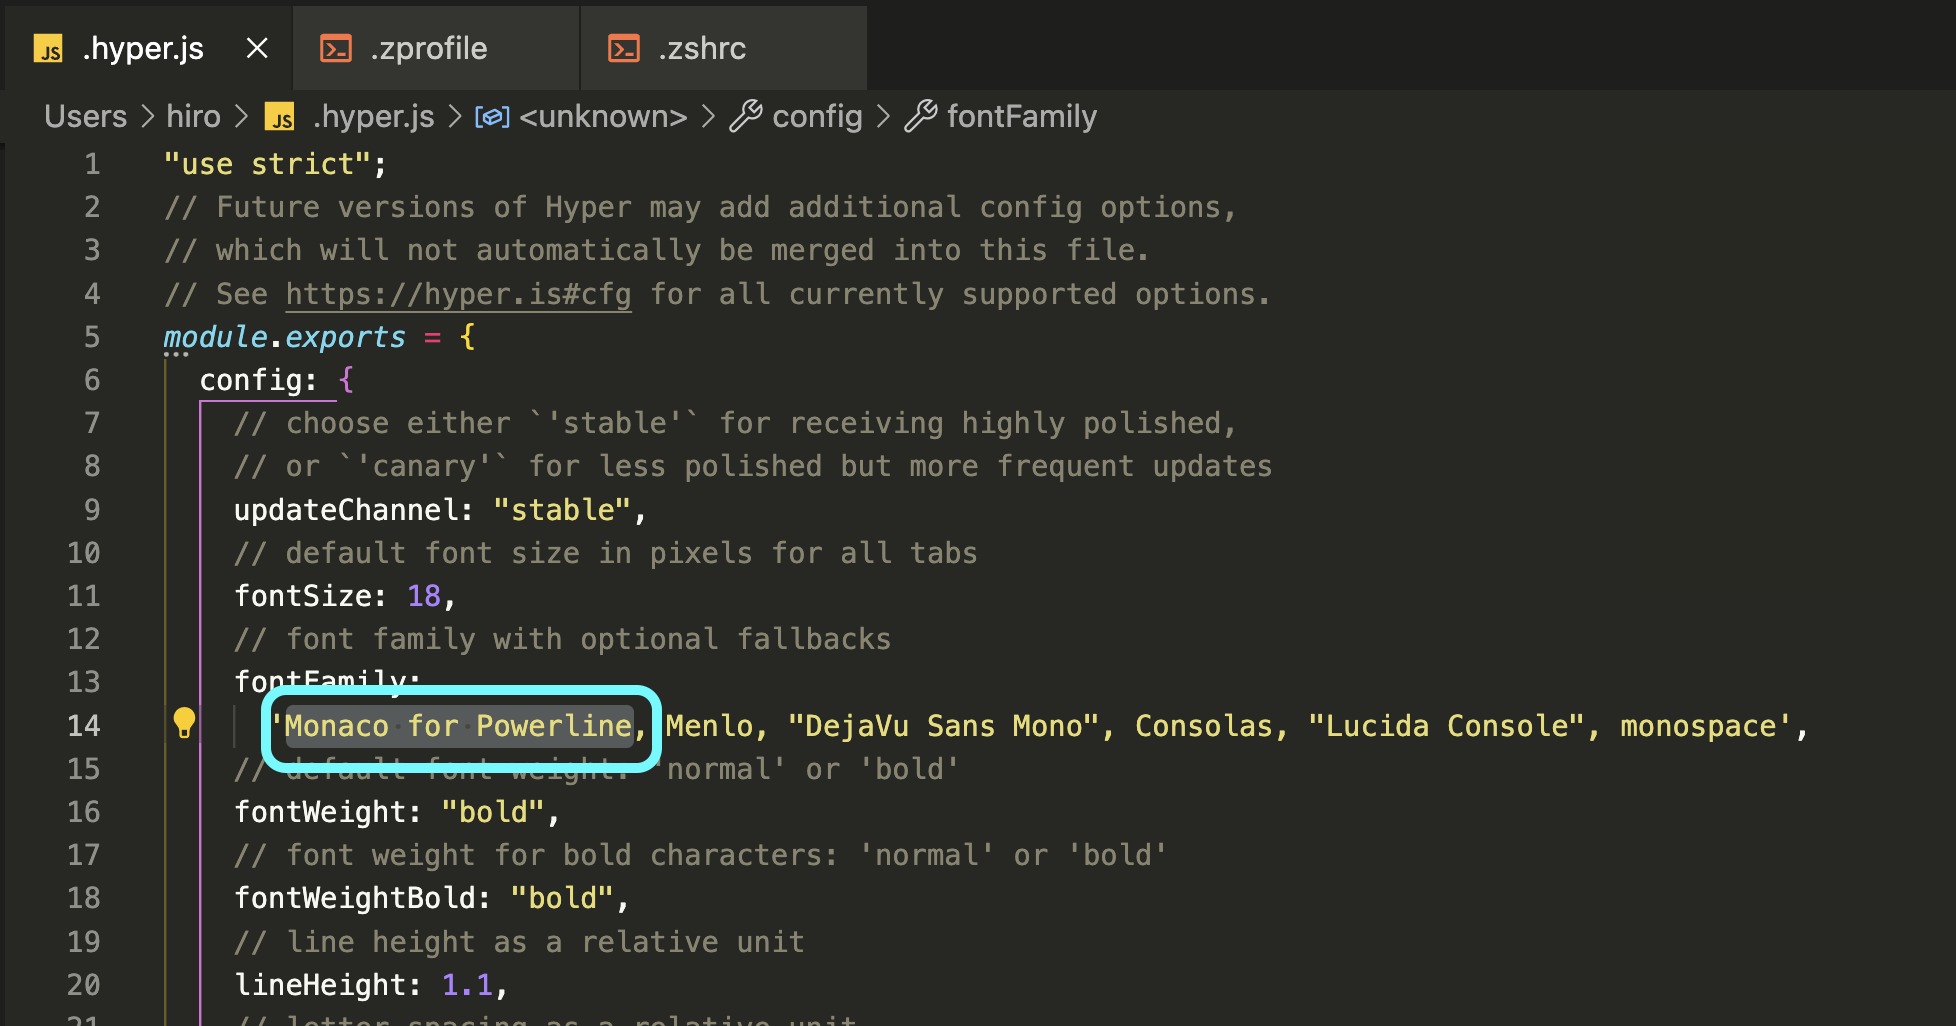Click the "stable" string value
The width and height of the screenshot is (1956, 1026).
pos(562,510)
